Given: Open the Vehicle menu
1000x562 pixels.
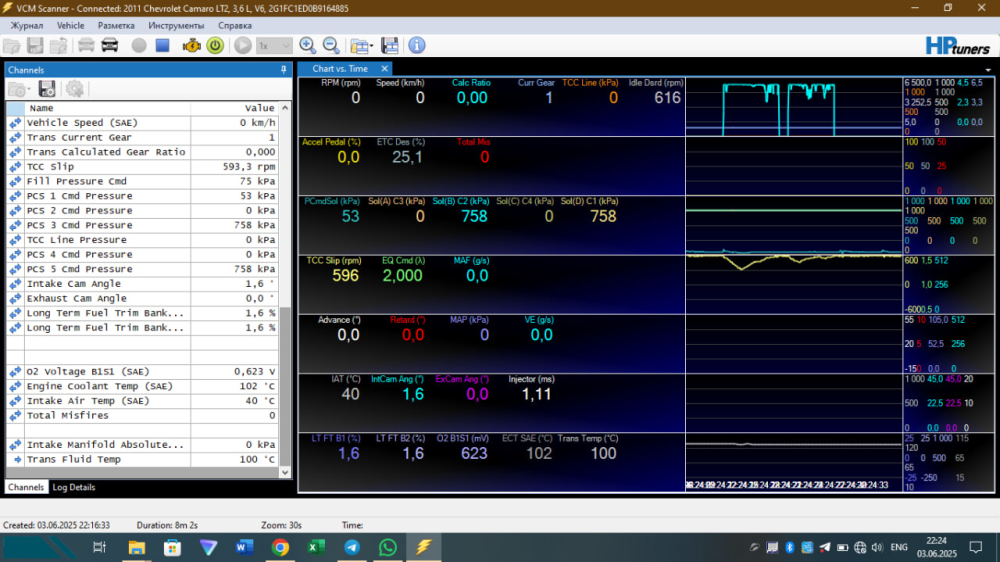Looking at the screenshot, I should [70, 25].
